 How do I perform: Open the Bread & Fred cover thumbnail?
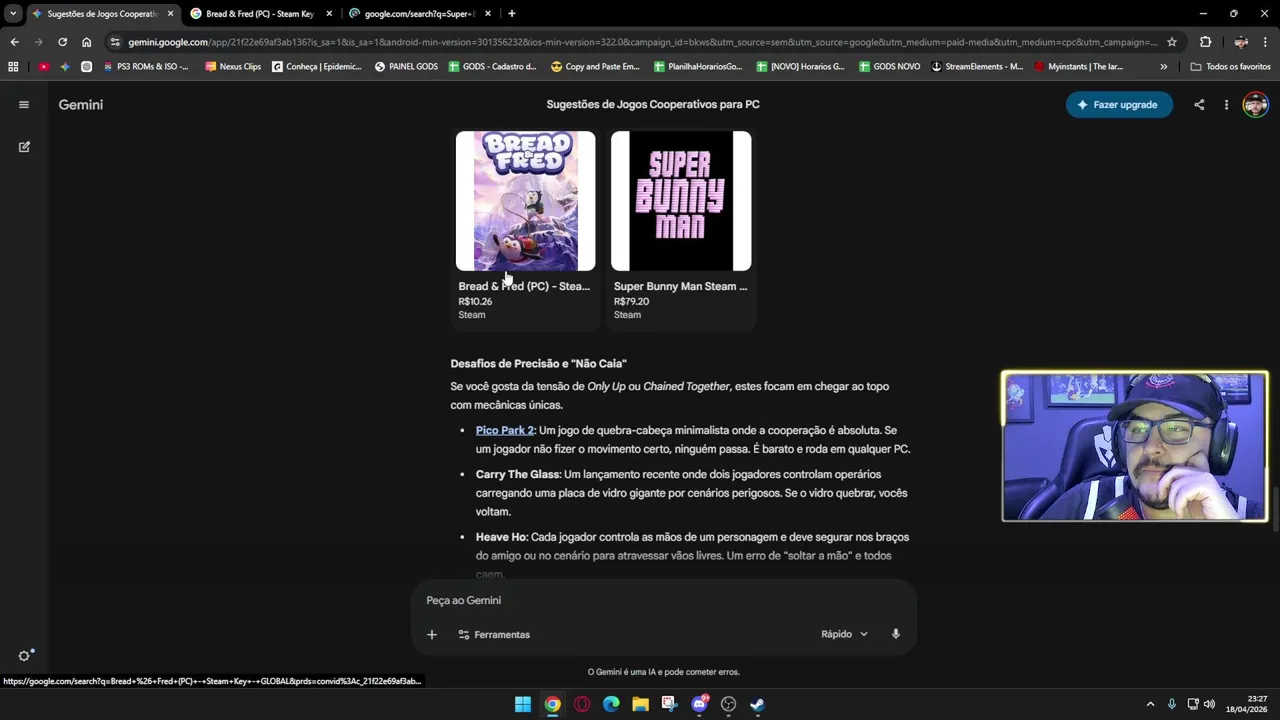click(x=525, y=201)
